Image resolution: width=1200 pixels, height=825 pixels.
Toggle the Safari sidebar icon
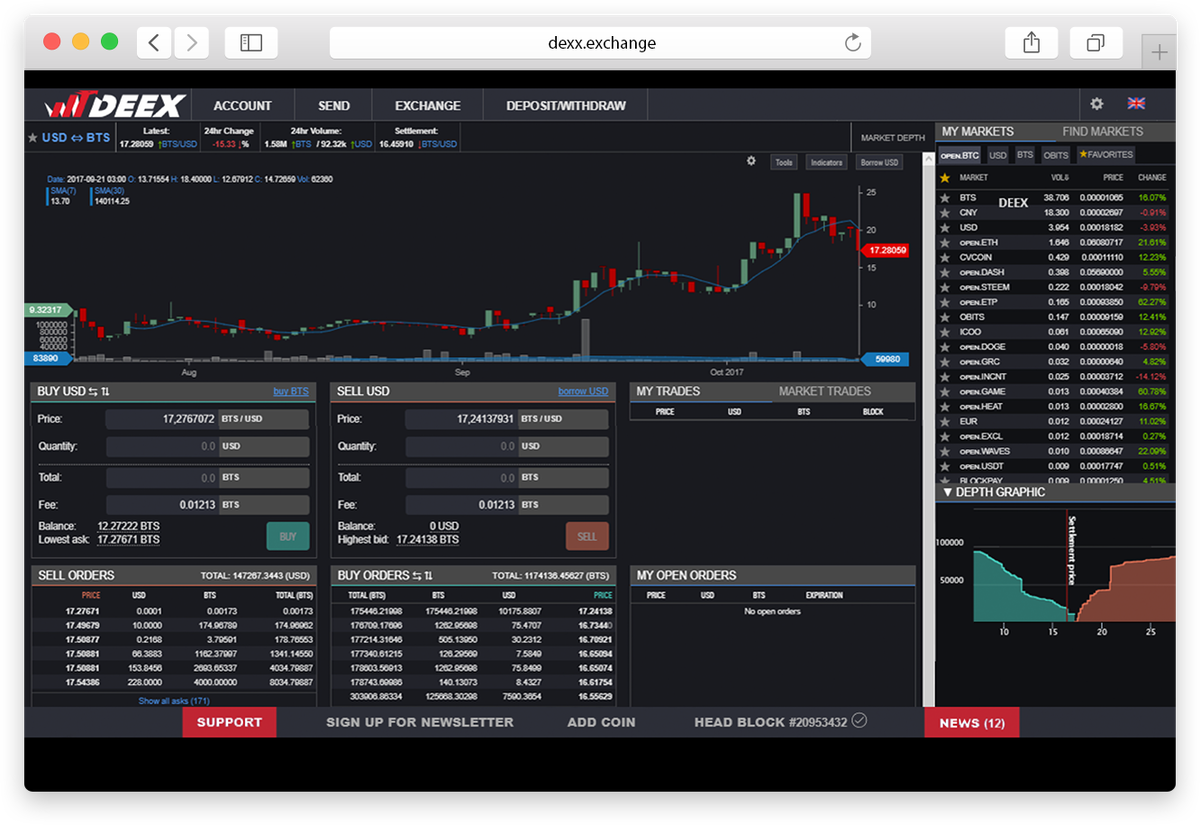tap(251, 42)
